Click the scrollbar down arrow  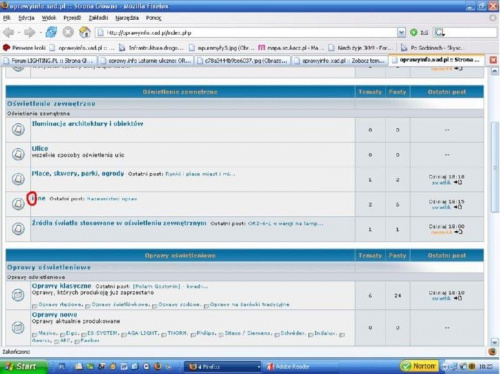pos(494,342)
